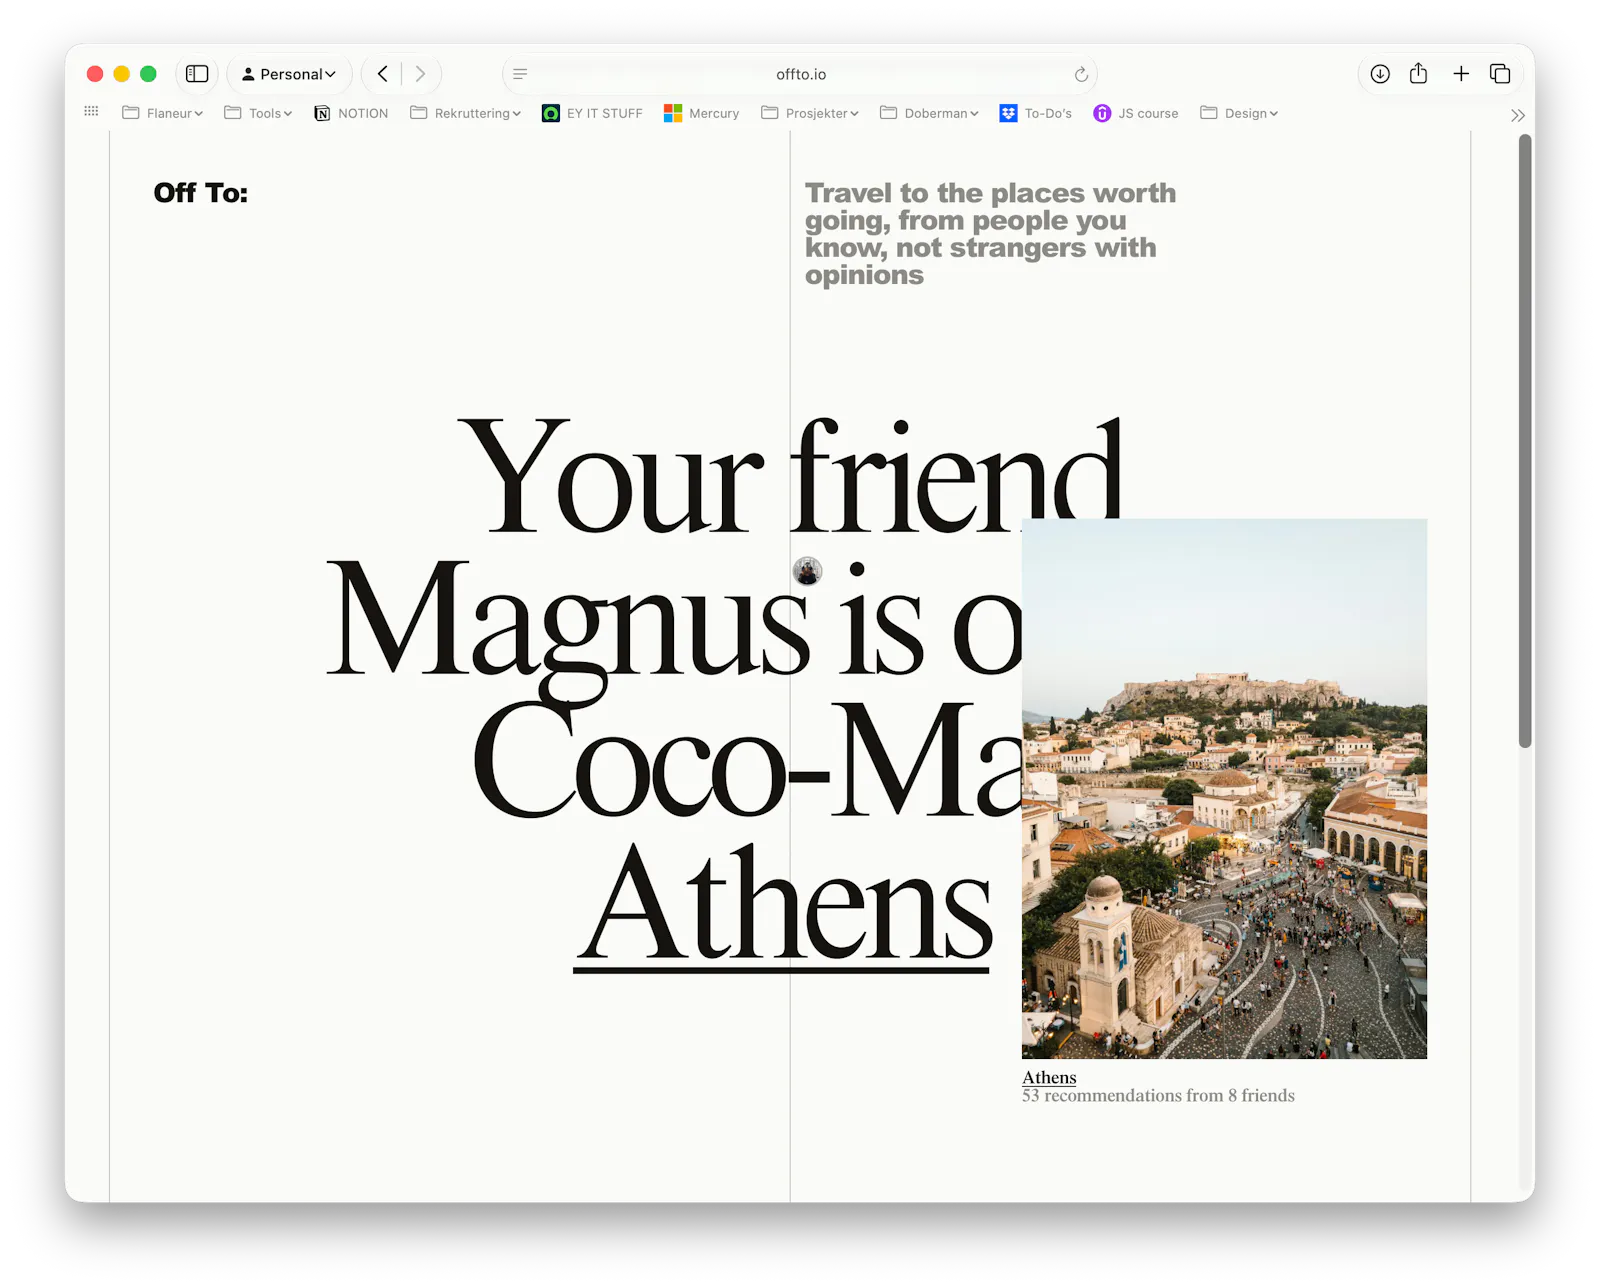1600x1288 pixels.
Task: Expand the Flaneur bookmarks folder
Action: click(162, 113)
